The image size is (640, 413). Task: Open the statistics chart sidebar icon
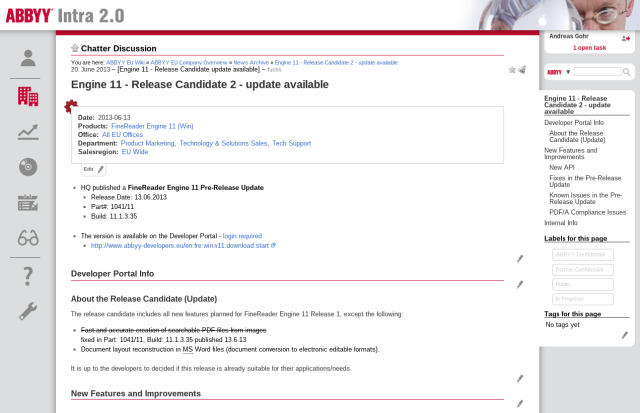pos(28,131)
